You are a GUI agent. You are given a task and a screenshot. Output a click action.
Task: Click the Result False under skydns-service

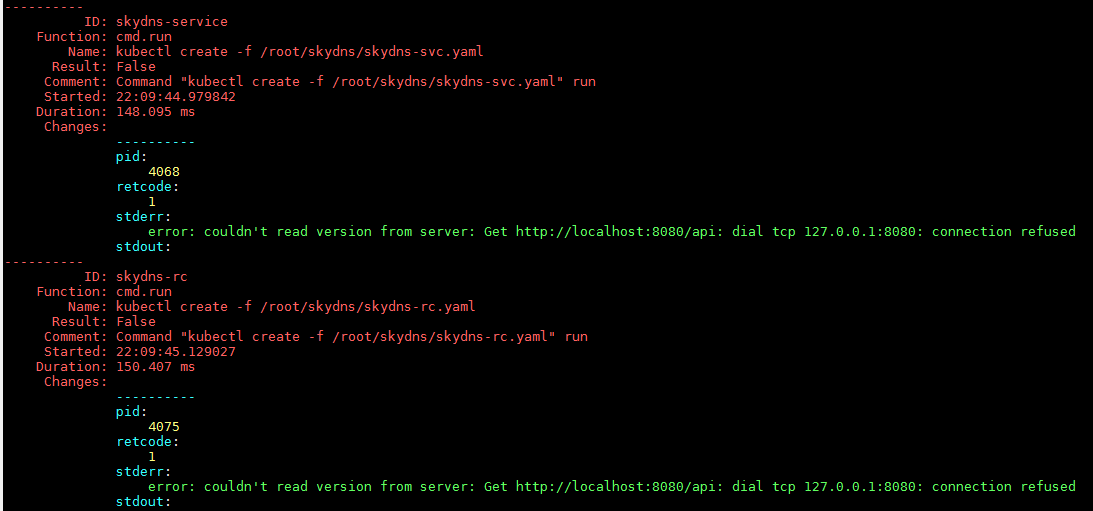coord(136,66)
